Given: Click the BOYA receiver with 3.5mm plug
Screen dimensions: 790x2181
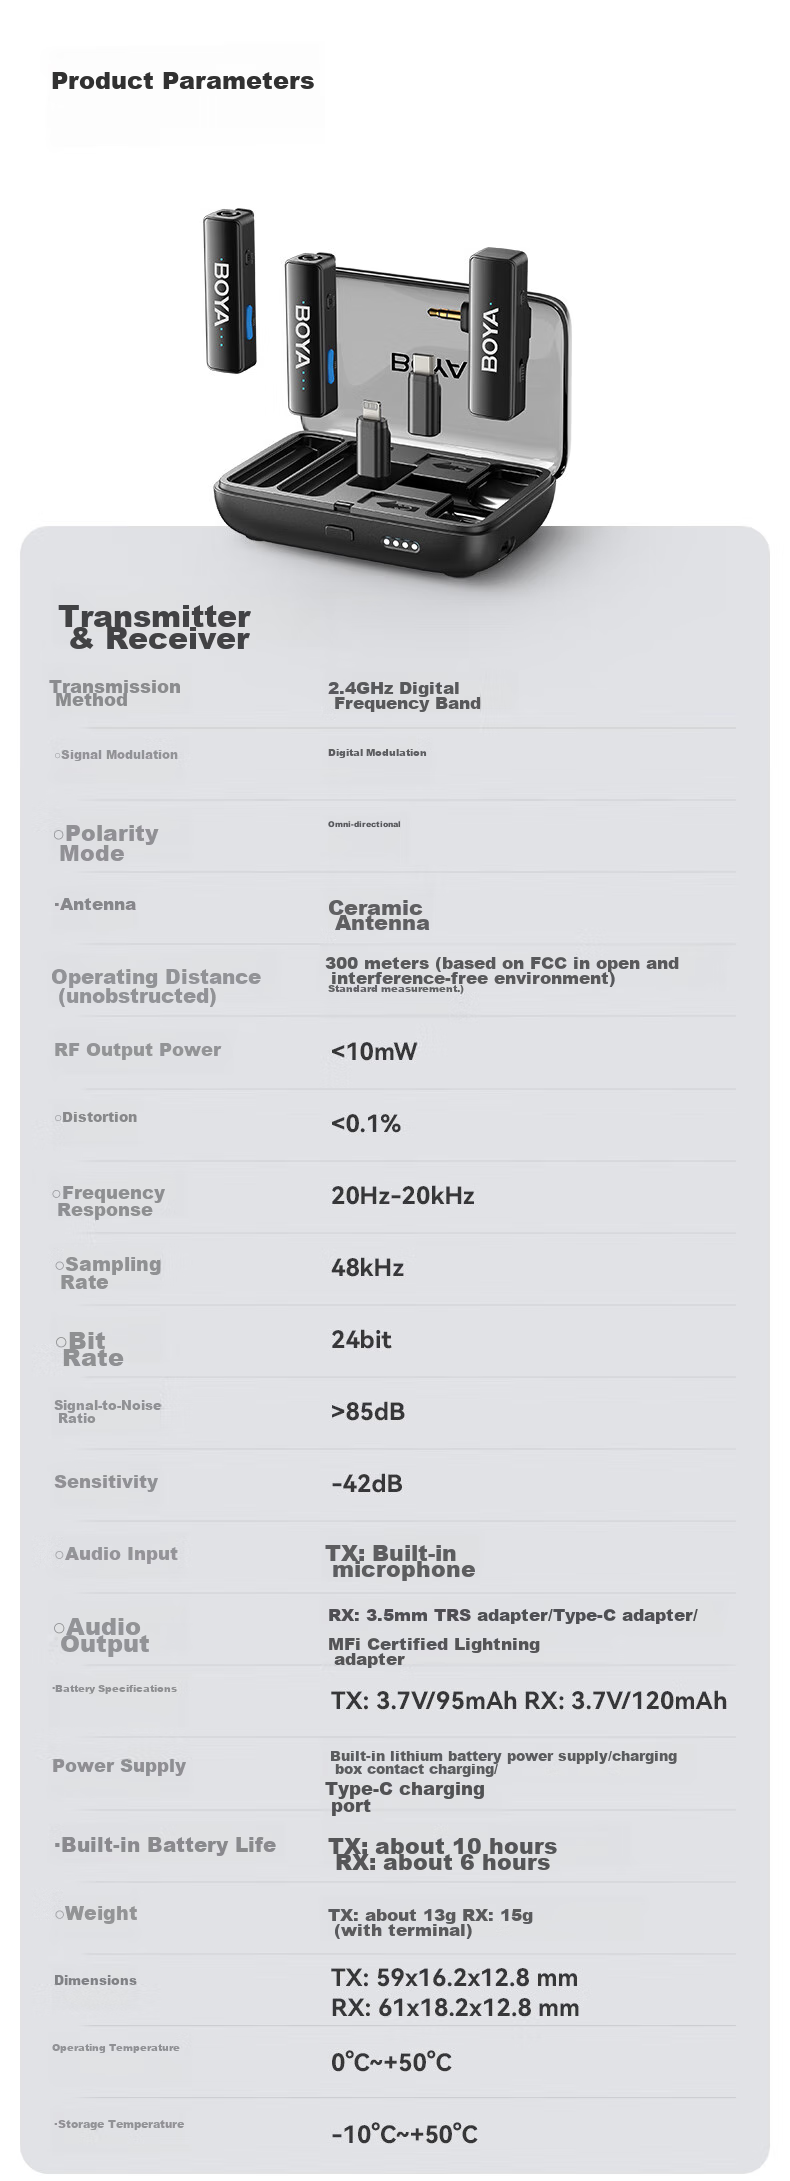Looking at the screenshot, I should 496,330.
